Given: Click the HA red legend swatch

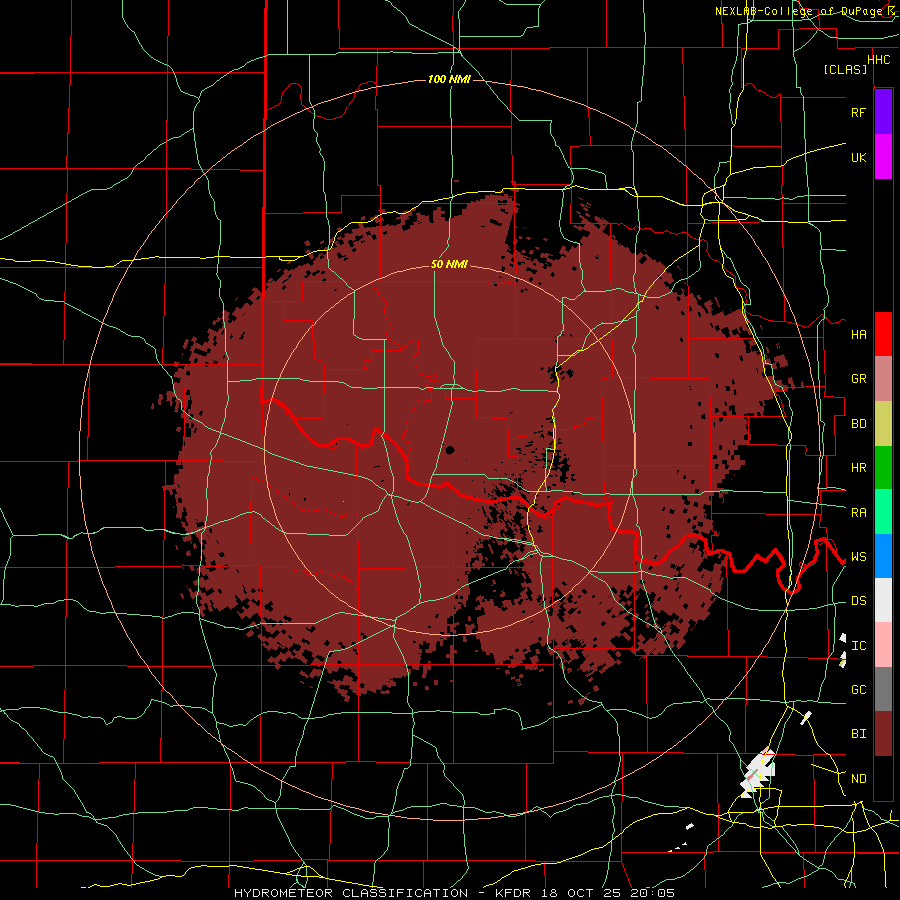Looking at the screenshot, I should [883, 334].
